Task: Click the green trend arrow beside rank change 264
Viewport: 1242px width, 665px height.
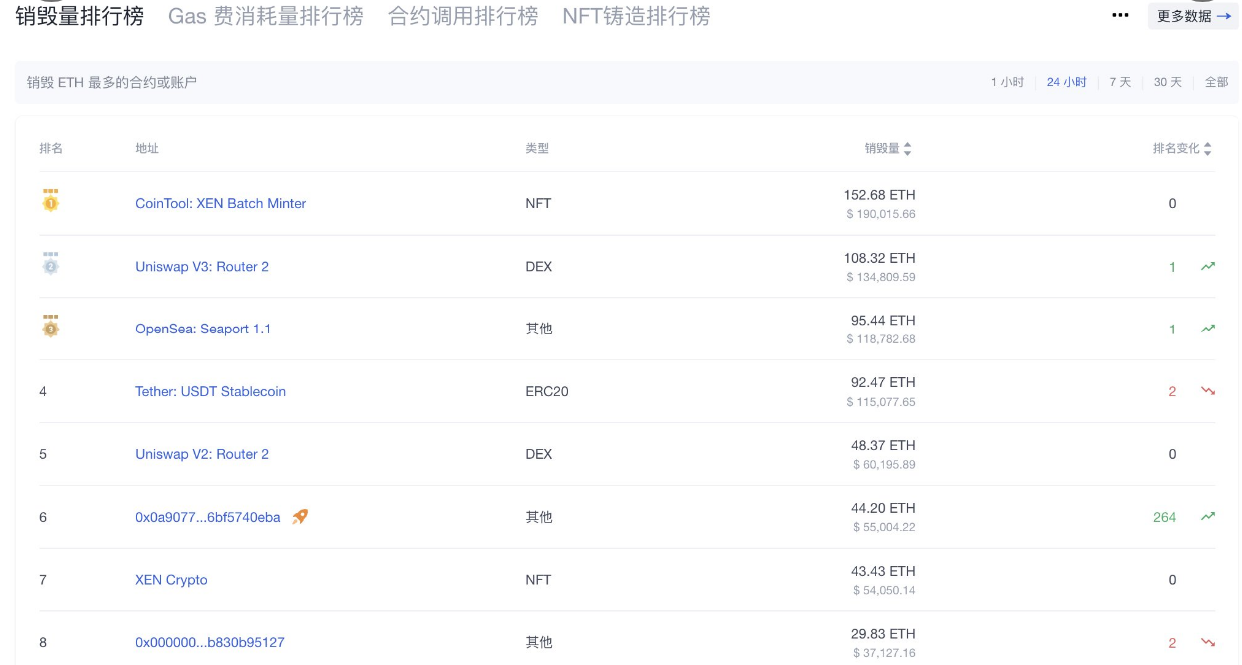Action: (x=1207, y=516)
